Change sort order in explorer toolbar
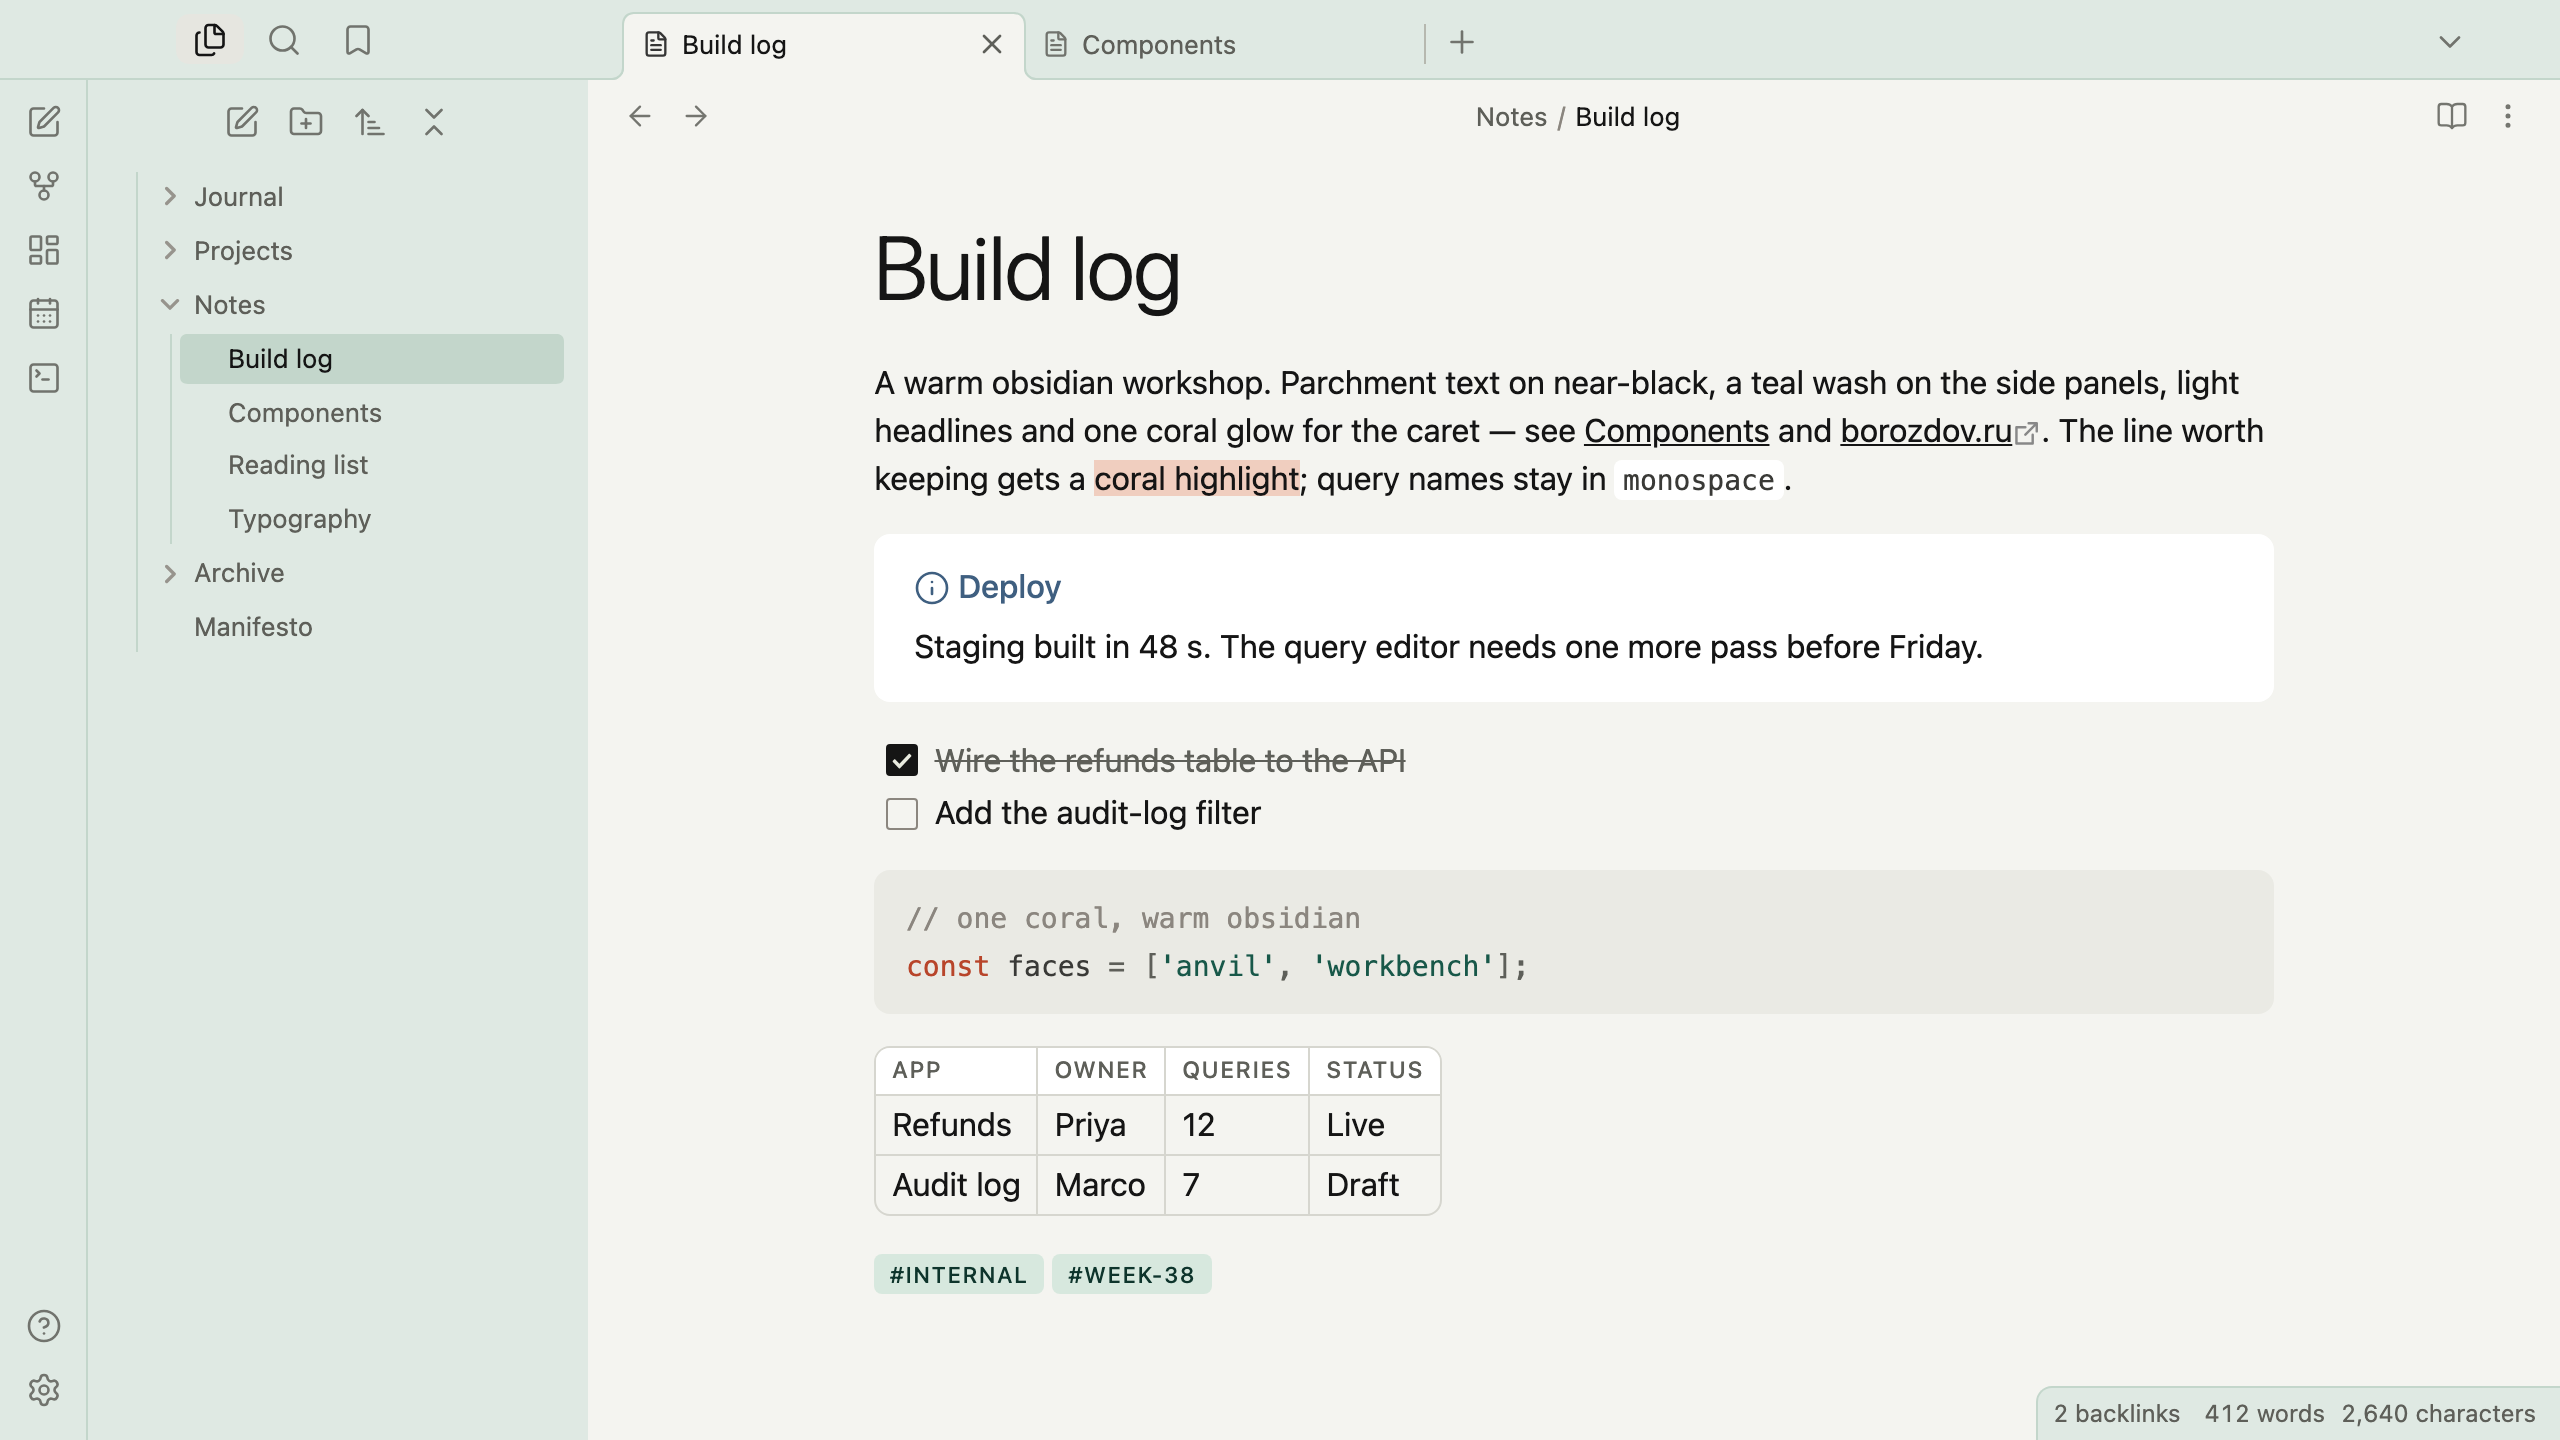Viewport: 2560px width, 1440px height. (370, 122)
